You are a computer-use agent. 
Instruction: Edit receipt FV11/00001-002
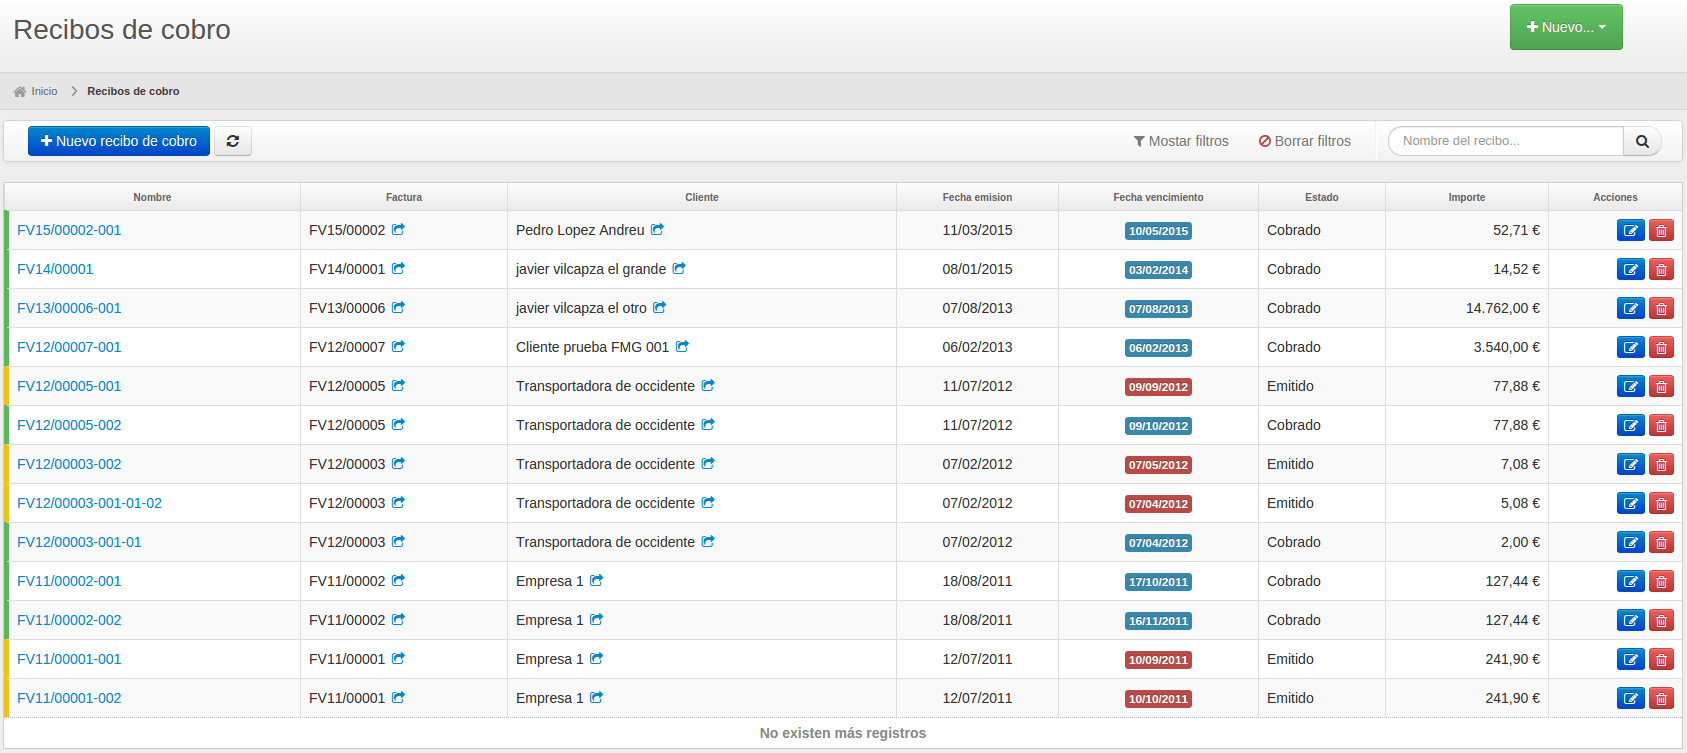(1631, 698)
